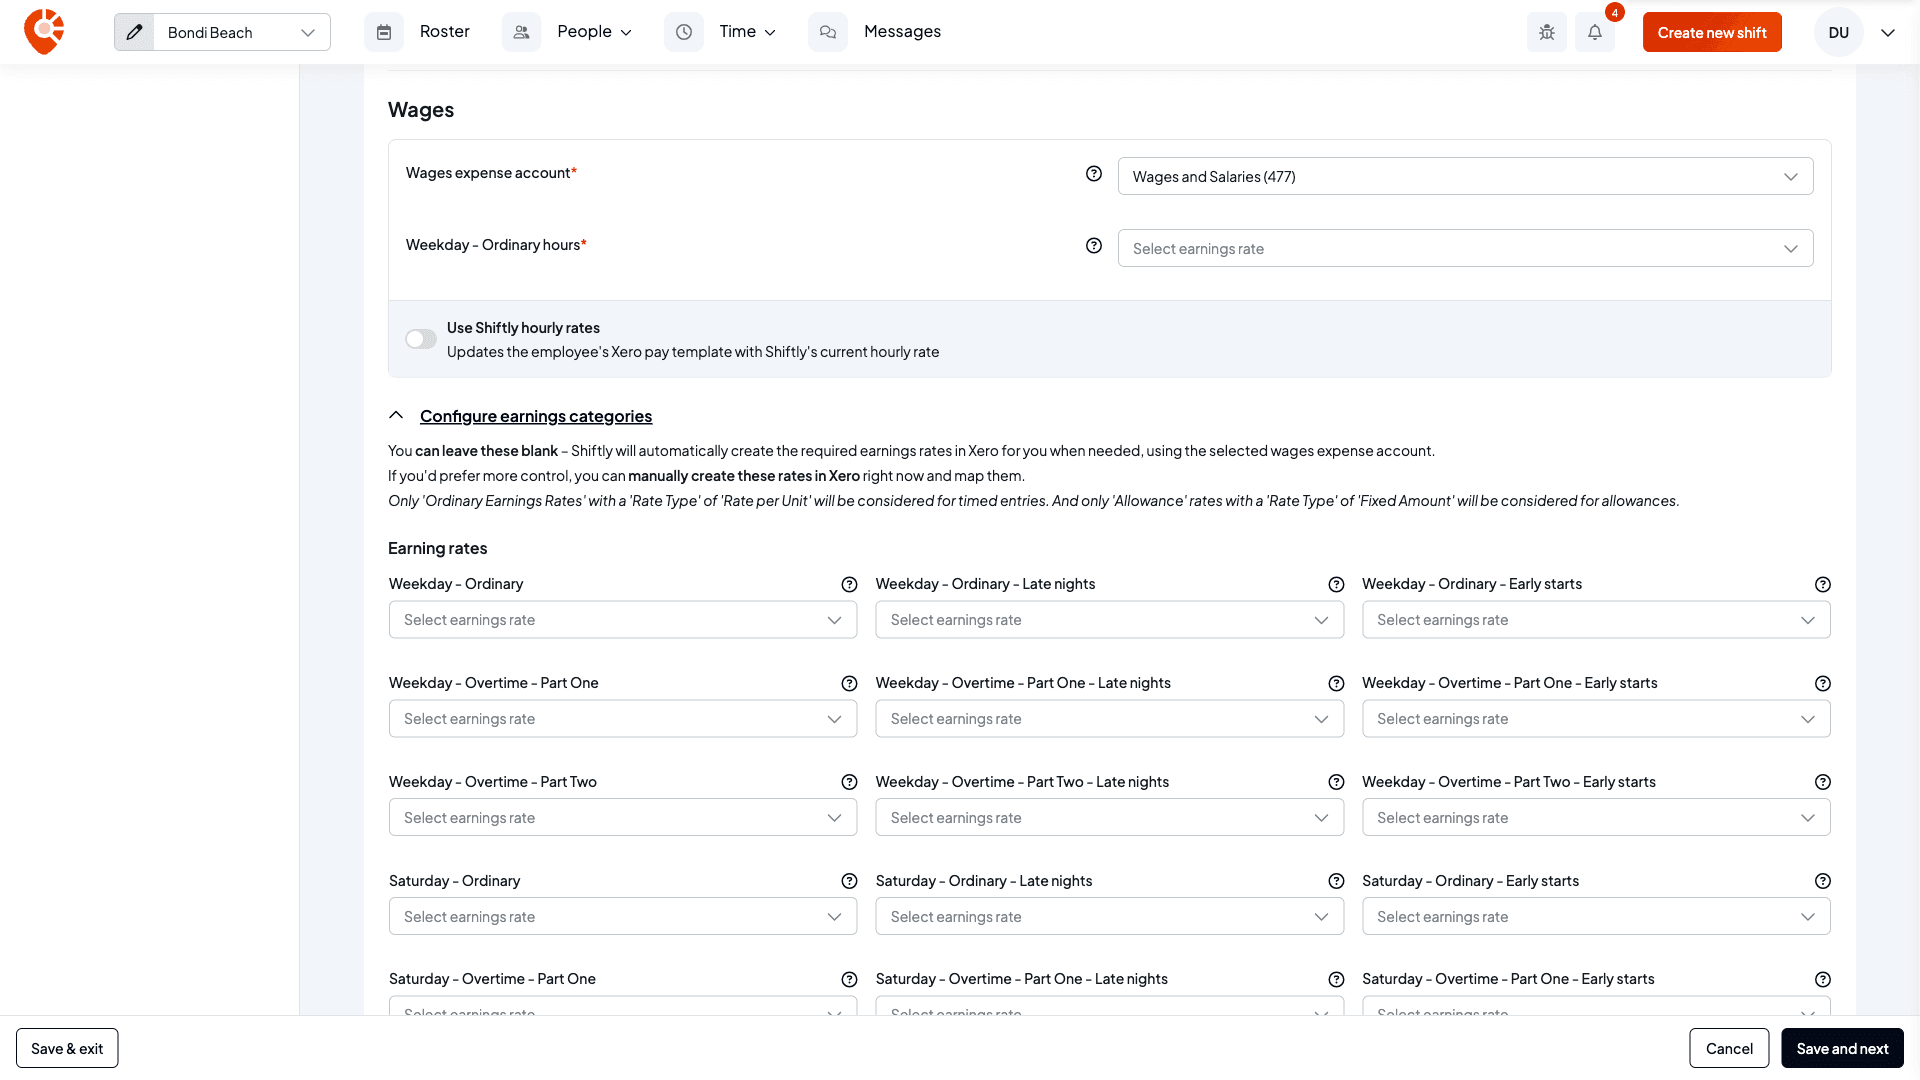Image resolution: width=1920 pixels, height=1080 pixels.
Task: Click the Shiftly logo icon
Action: point(44,31)
